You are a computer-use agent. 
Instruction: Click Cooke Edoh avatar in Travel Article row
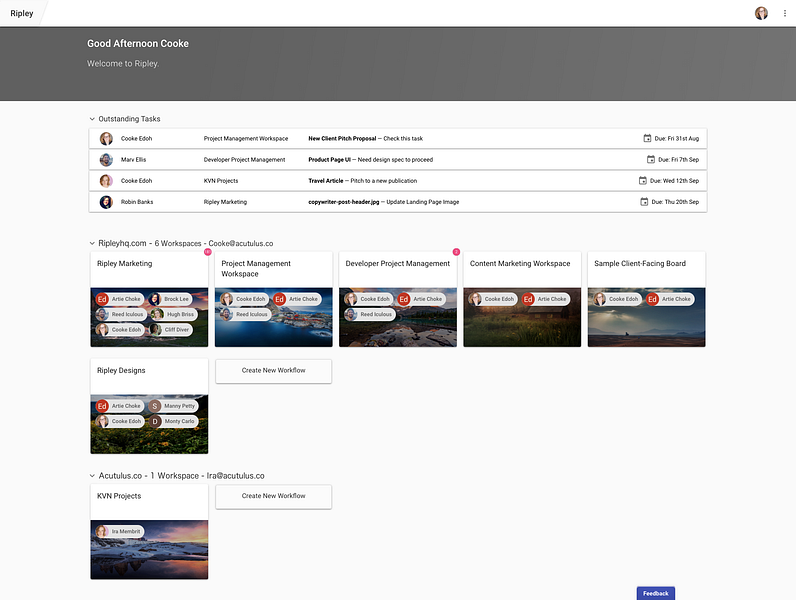[x=106, y=181]
